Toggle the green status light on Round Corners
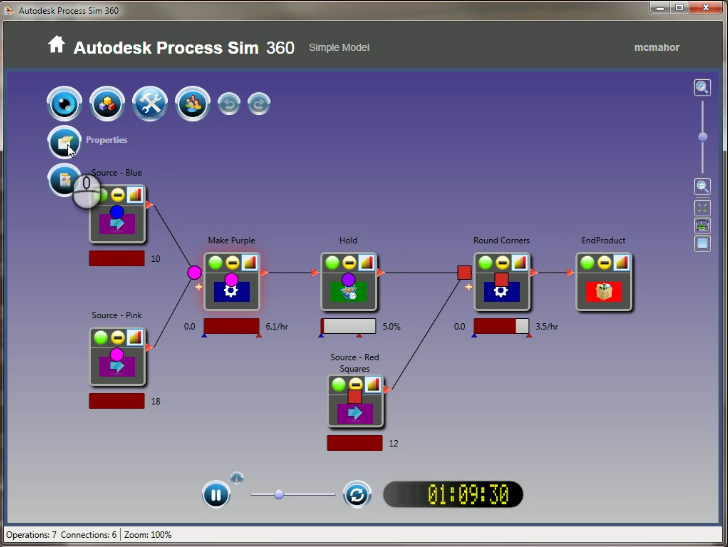Image resolution: width=728 pixels, height=547 pixels. point(486,263)
